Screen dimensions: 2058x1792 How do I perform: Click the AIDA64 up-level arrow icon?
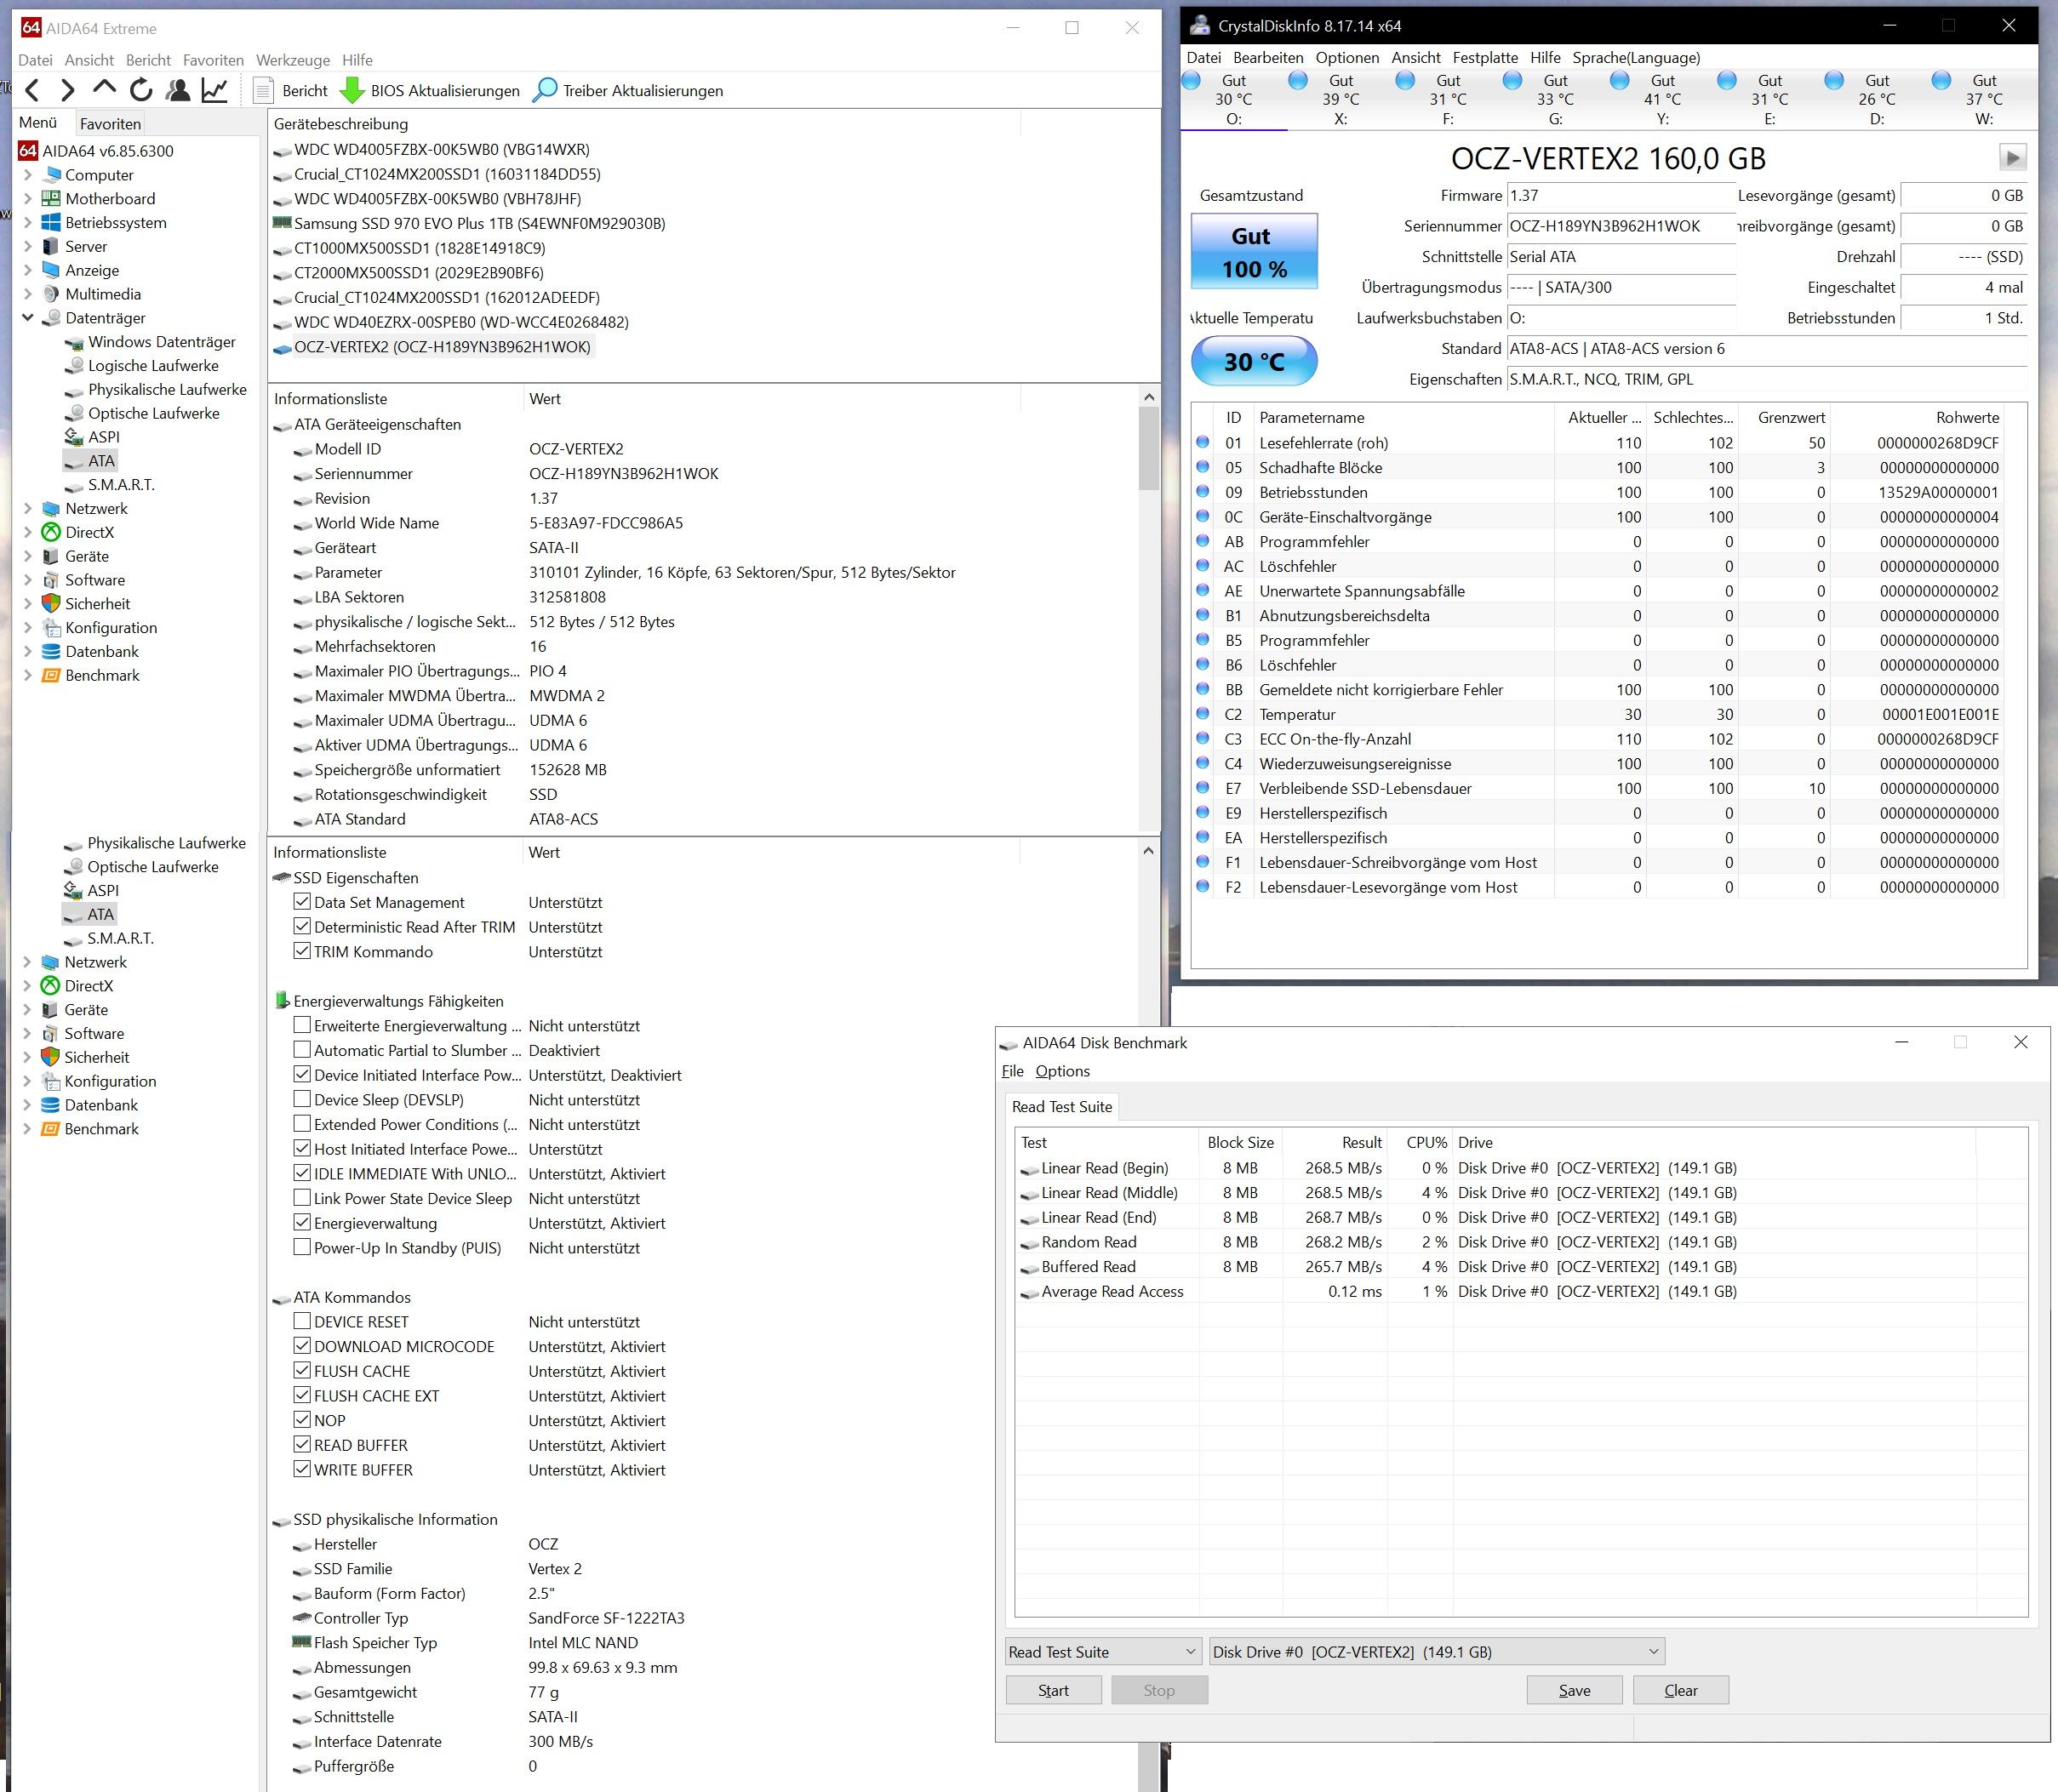click(x=104, y=89)
